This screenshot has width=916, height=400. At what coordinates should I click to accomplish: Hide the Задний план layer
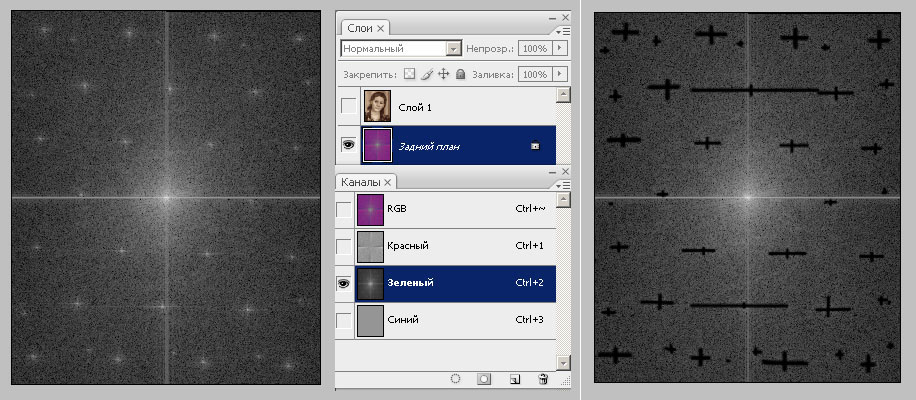[348, 145]
